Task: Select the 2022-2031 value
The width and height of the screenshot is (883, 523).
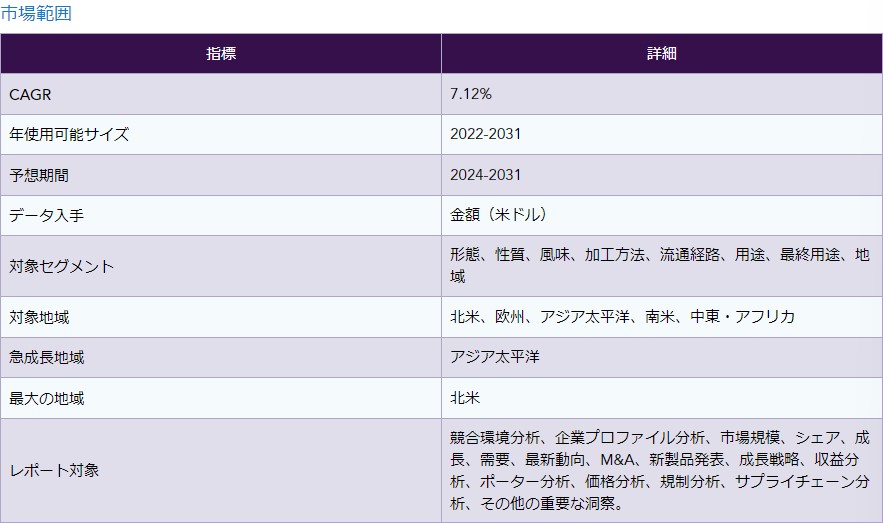Action: (x=485, y=134)
